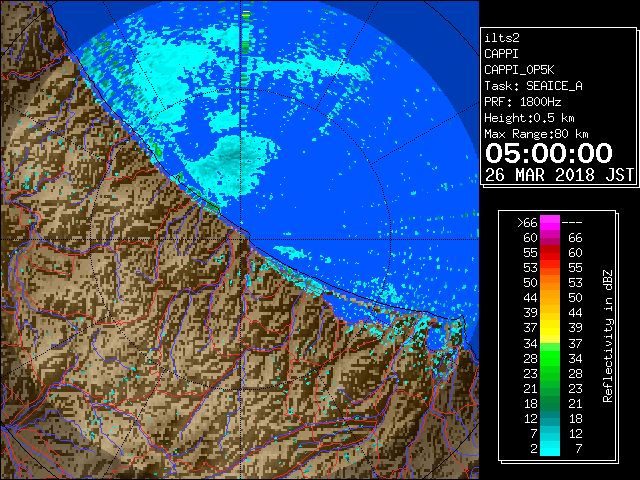Pick the bright green 28–34 dBZ band
640x480 pixels.
tap(550, 358)
